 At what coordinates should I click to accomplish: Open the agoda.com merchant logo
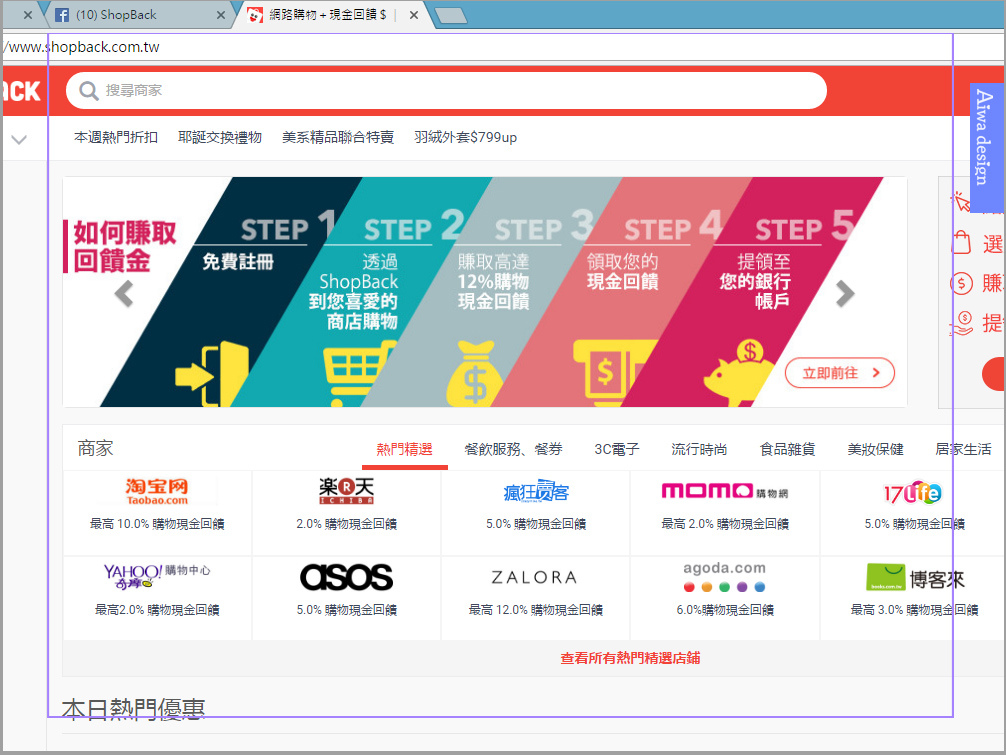[x=724, y=577]
